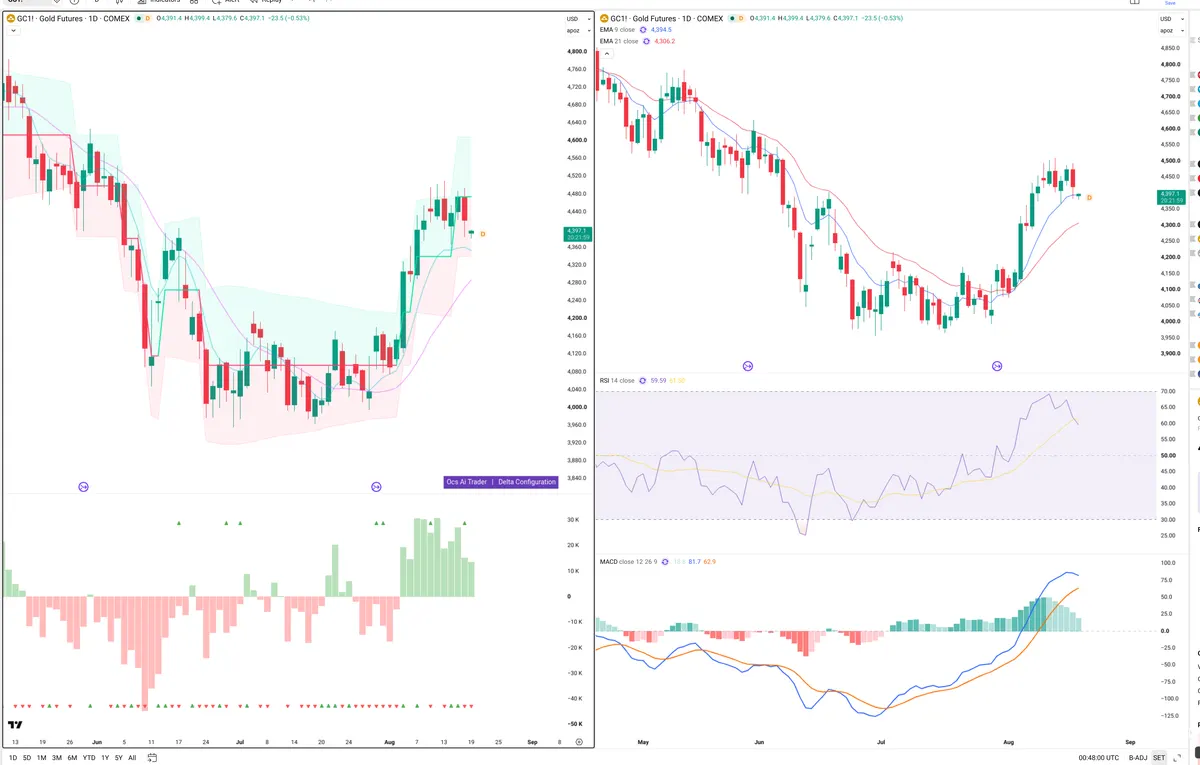Select 1D date range

tap(12, 758)
